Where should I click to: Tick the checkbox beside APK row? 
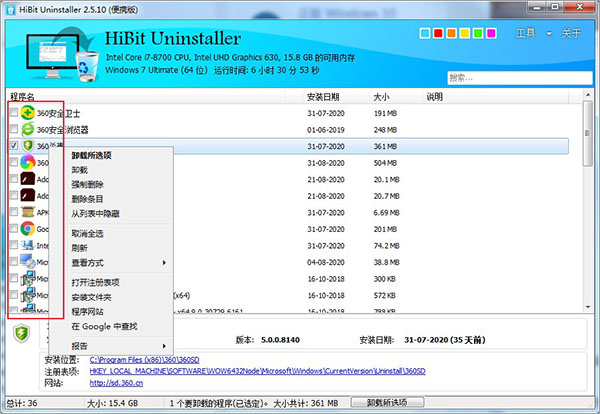[14, 211]
